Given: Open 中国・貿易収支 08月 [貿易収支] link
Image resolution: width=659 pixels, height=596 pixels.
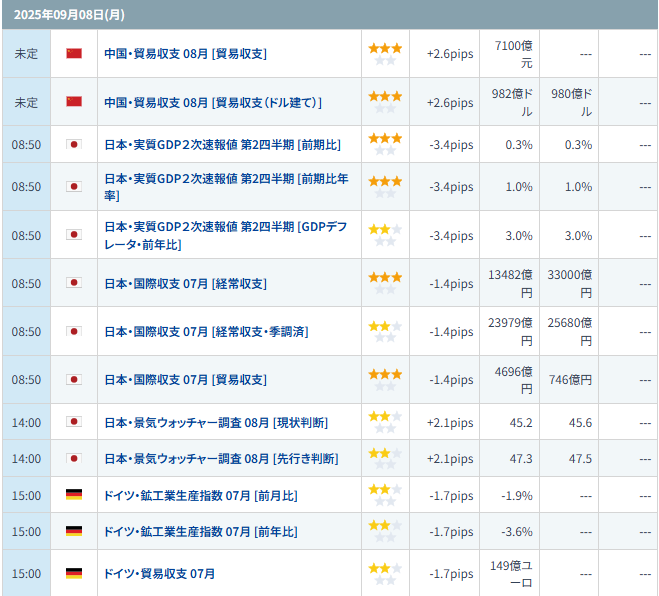Looking at the screenshot, I should [x=185, y=54].
